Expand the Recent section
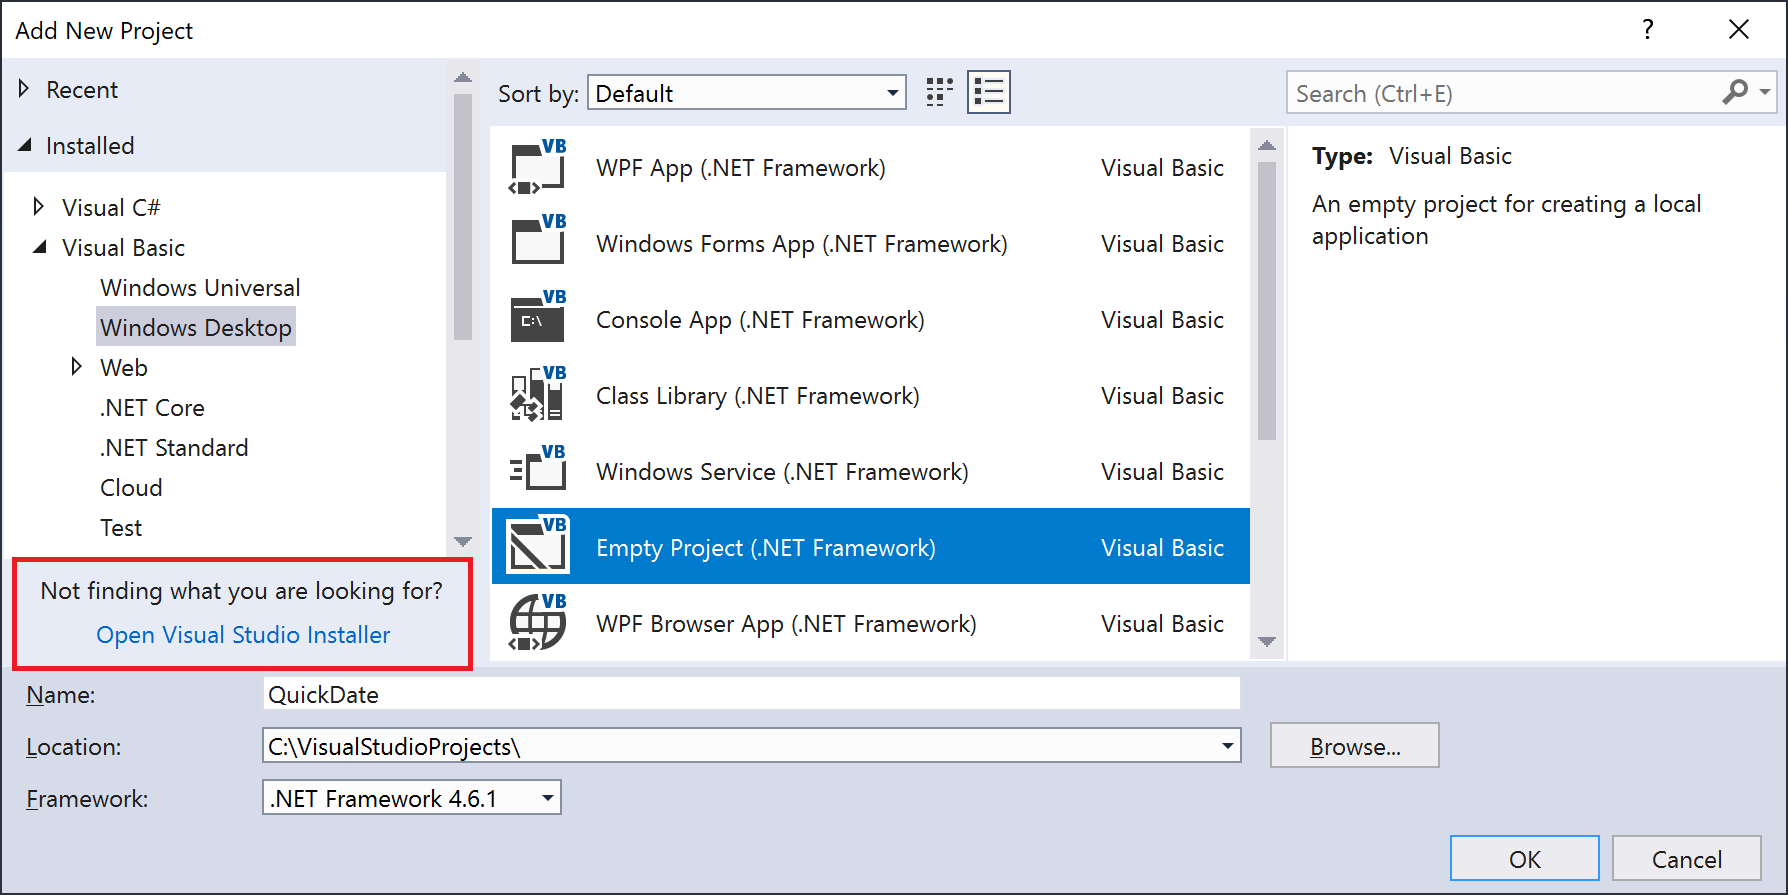 click(x=24, y=89)
